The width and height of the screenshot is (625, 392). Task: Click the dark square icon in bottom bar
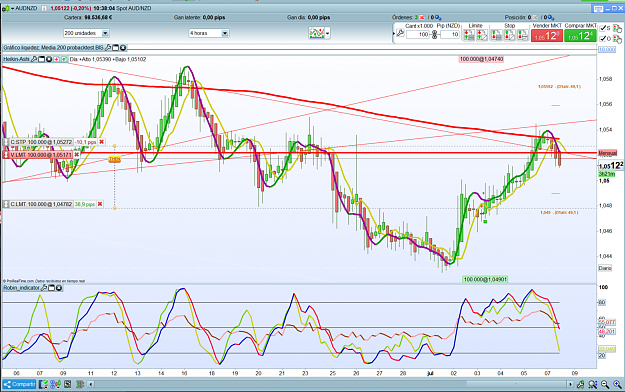click(67, 384)
